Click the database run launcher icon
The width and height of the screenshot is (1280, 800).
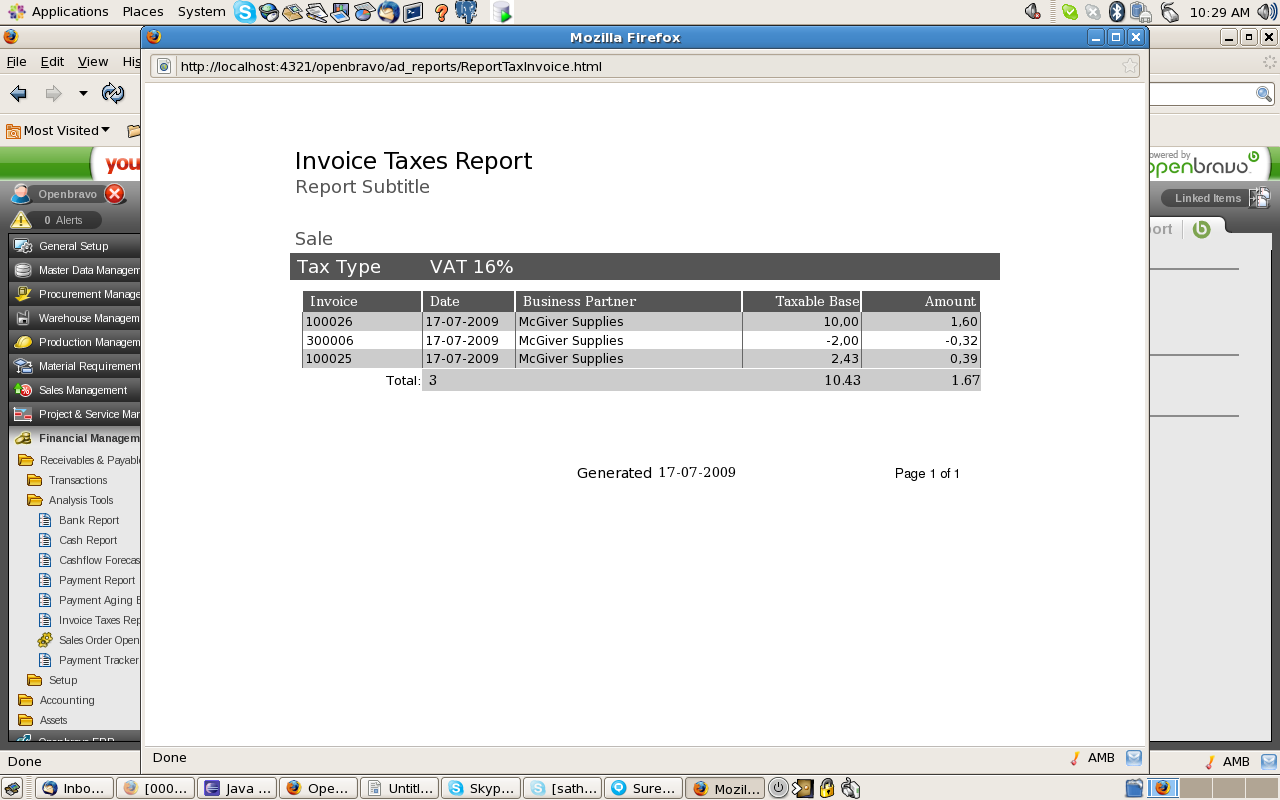click(502, 12)
